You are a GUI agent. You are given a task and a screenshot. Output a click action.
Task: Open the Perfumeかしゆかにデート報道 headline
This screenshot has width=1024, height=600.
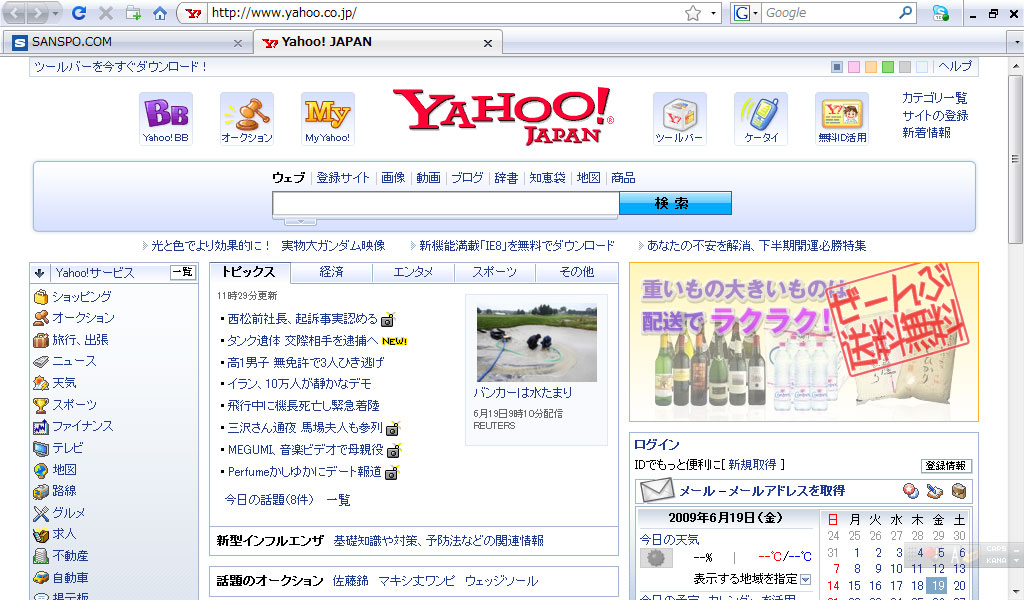(304, 471)
